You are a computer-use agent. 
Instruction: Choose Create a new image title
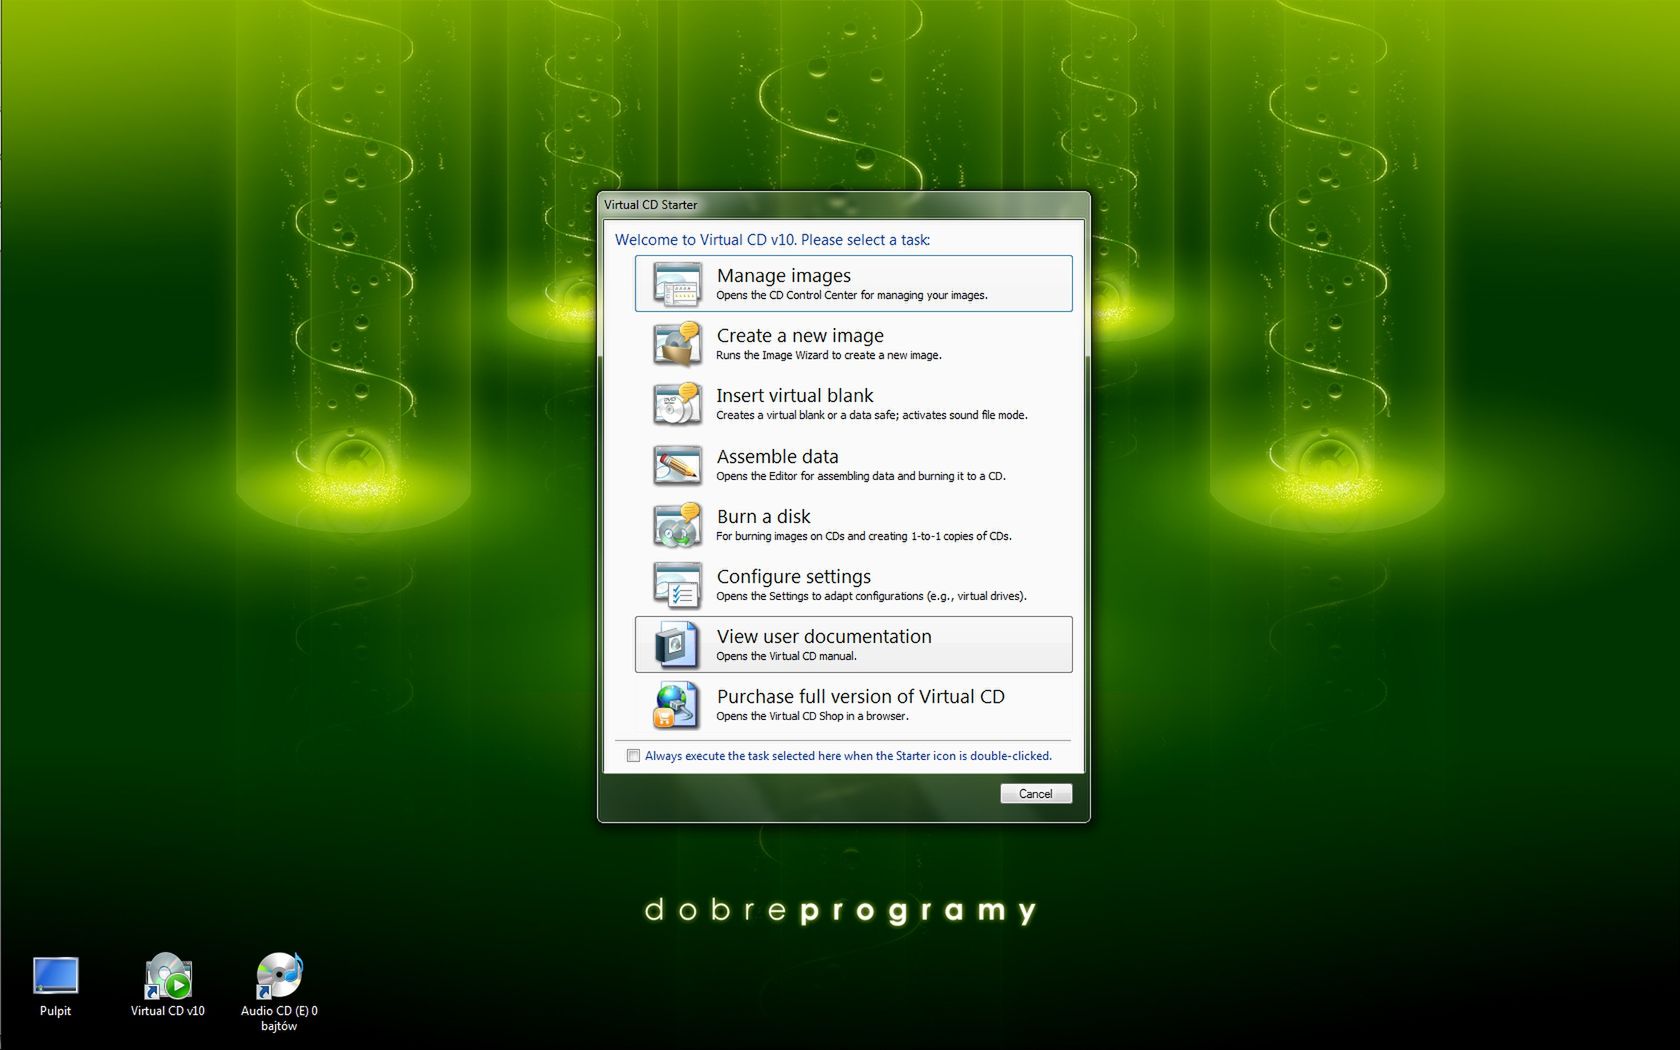(800, 335)
